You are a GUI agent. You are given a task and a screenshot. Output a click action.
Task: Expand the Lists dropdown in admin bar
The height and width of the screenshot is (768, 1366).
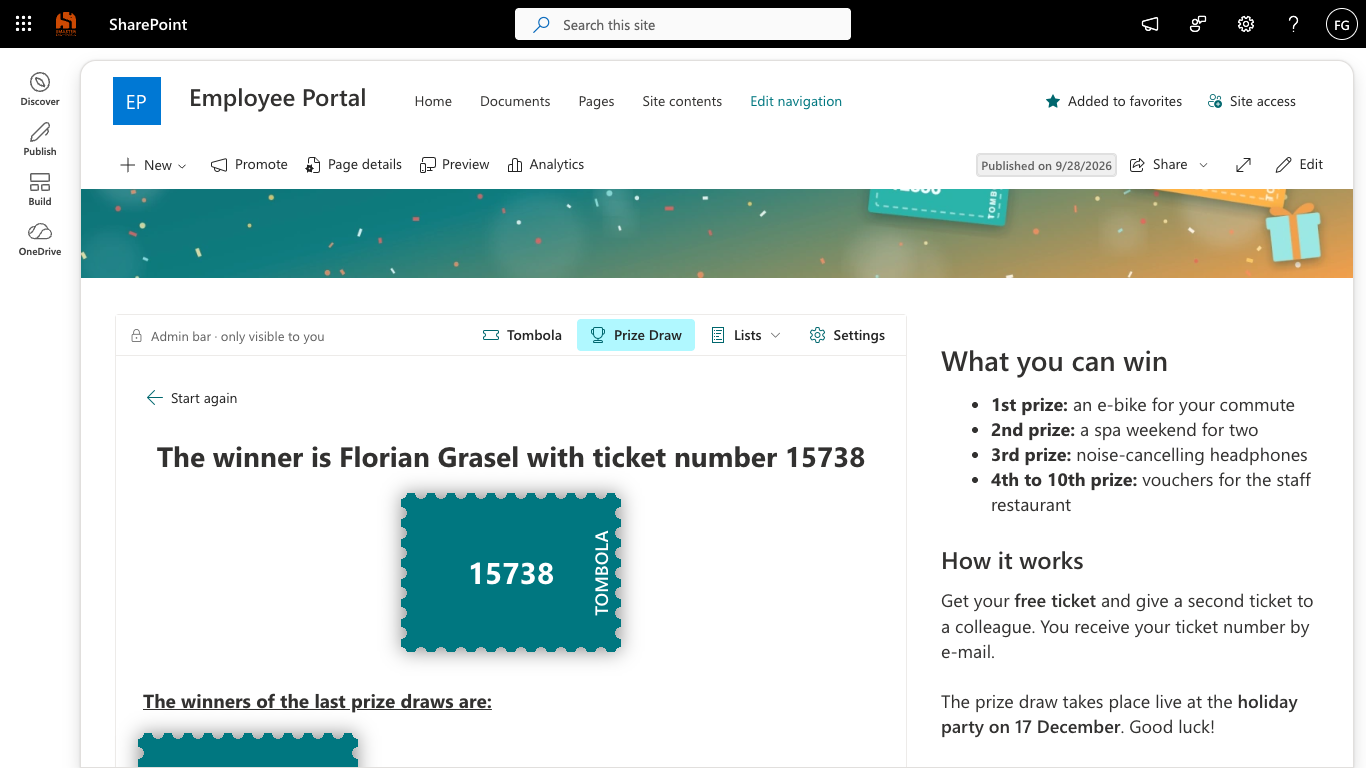(746, 335)
